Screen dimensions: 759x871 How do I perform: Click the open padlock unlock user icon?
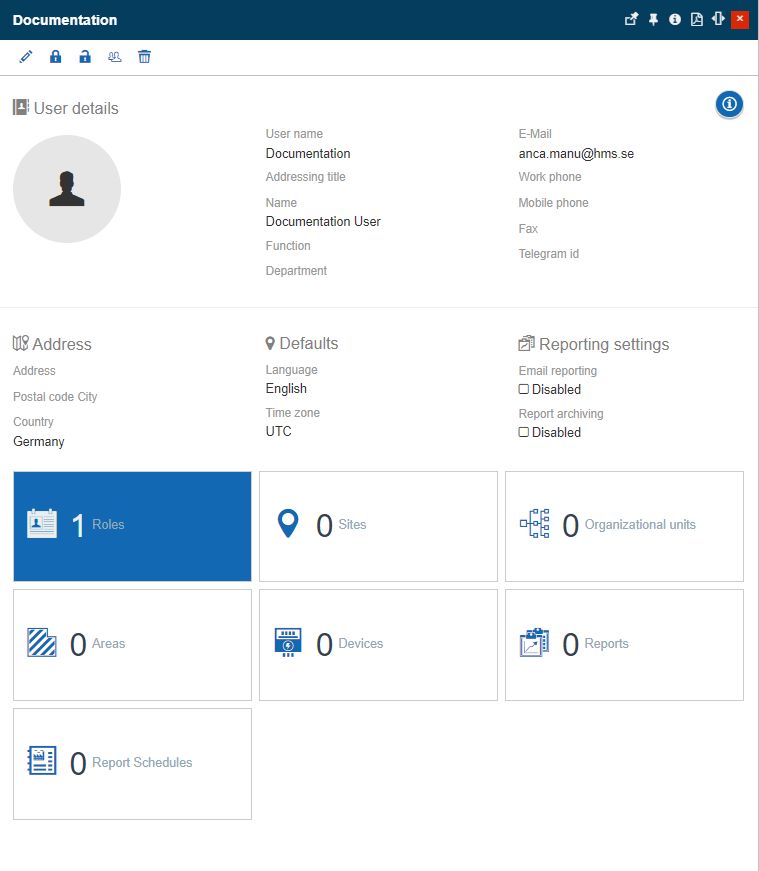85,57
